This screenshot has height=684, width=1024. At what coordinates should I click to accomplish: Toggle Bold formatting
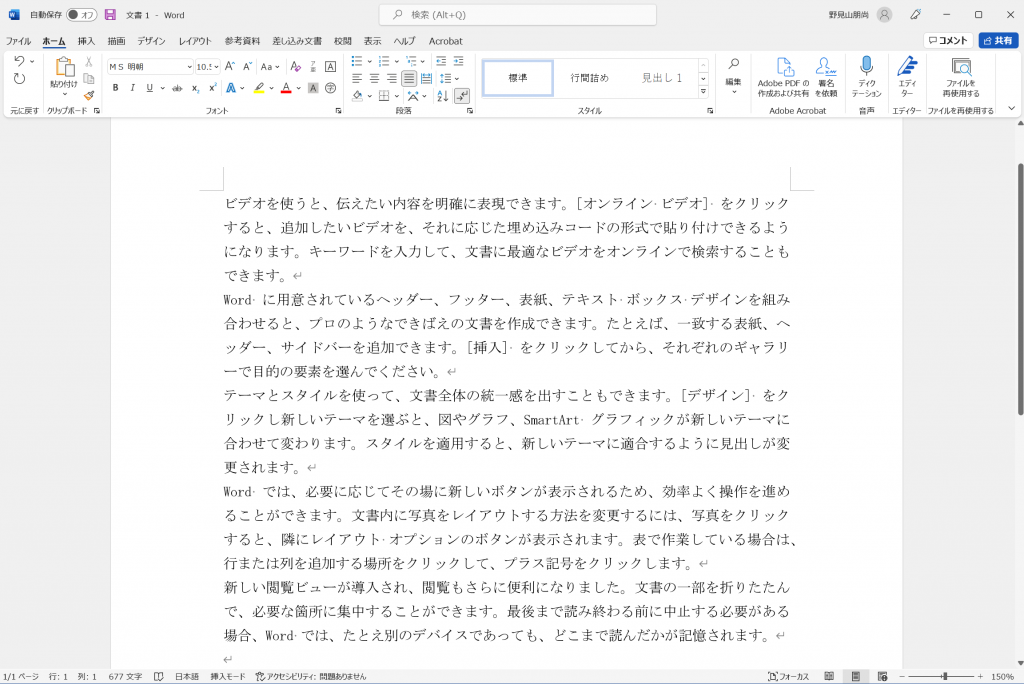(x=116, y=88)
